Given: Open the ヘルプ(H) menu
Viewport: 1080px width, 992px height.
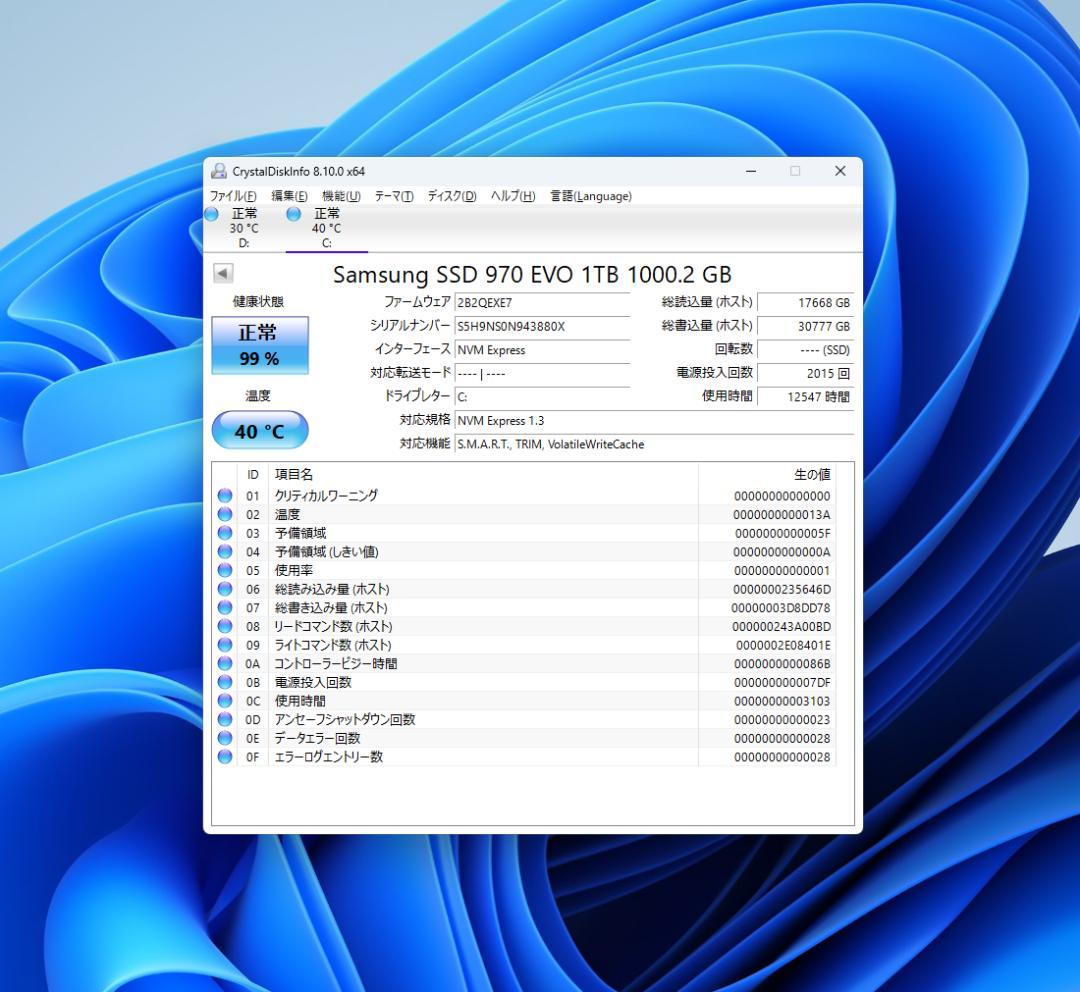Looking at the screenshot, I should 512,196.
